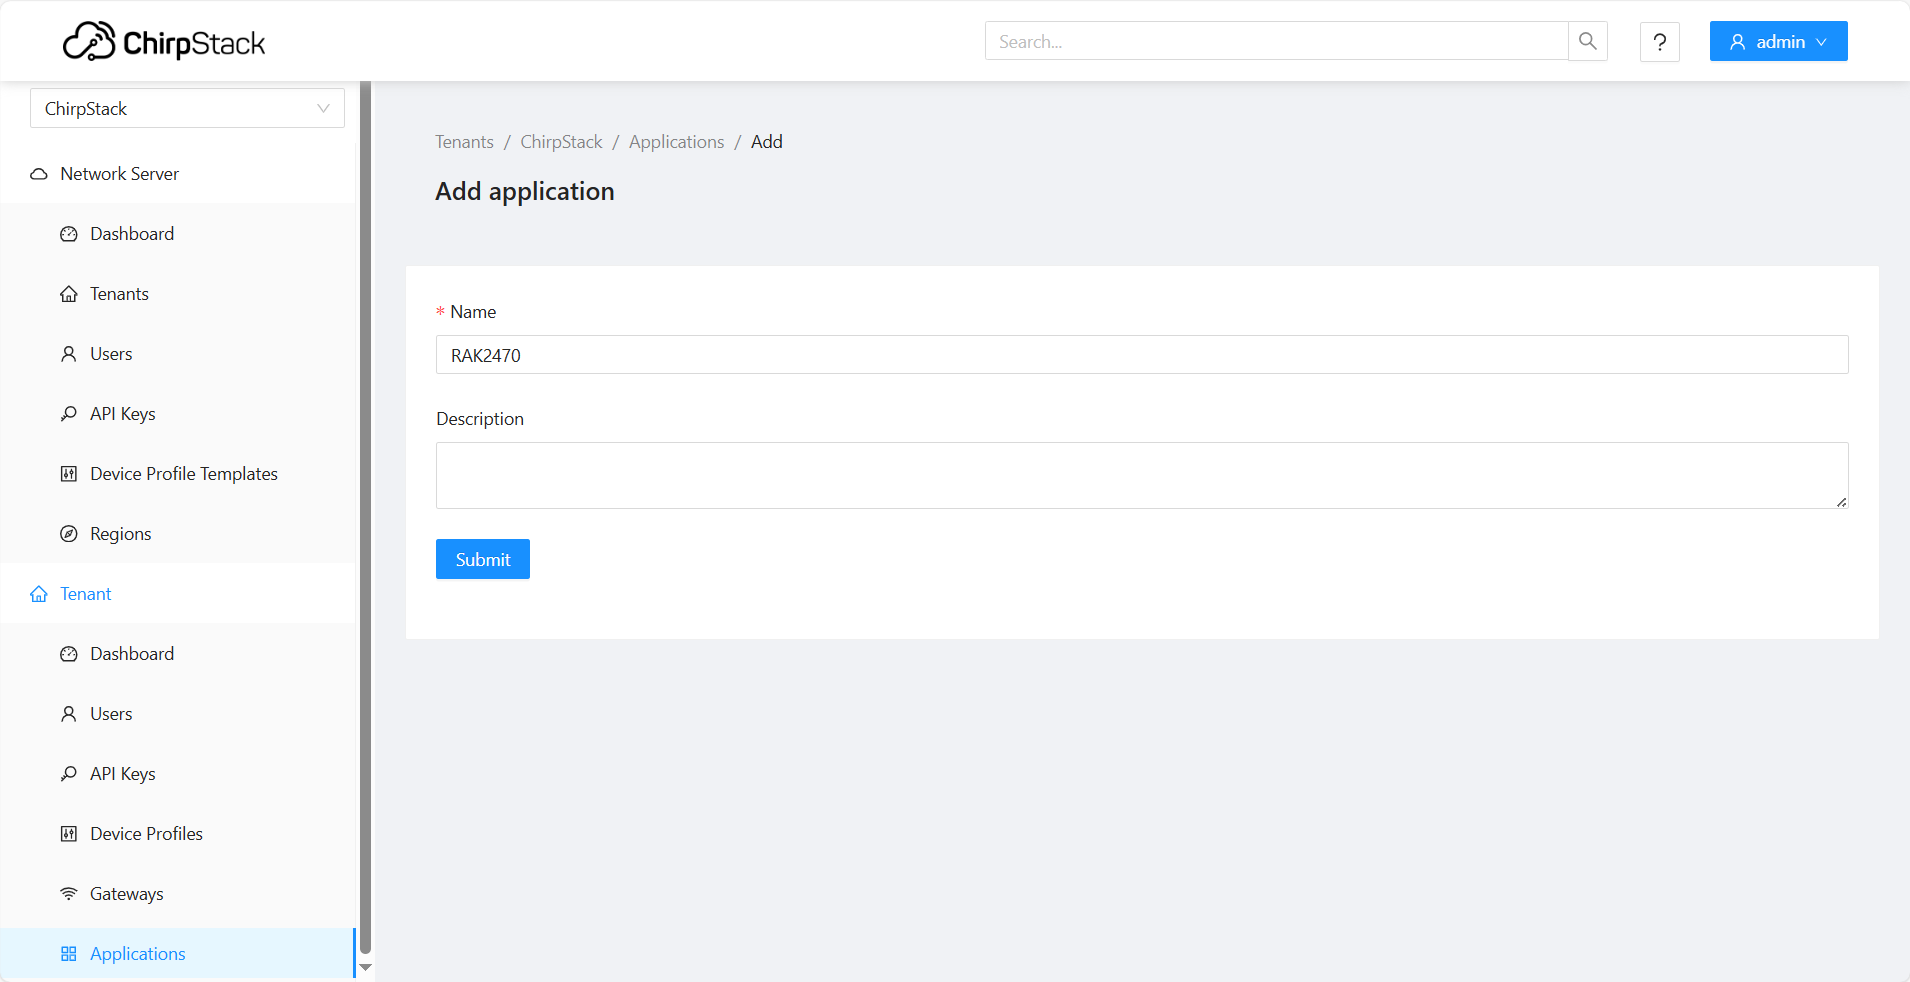Click the Device Profiles sliders icon

coord(69,834)
